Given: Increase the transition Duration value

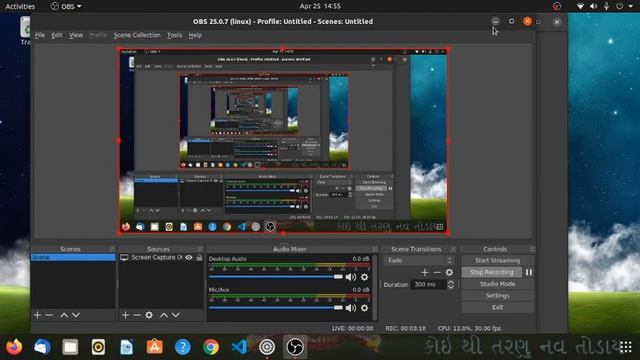Looking at the screenshot, I should 451,282.
